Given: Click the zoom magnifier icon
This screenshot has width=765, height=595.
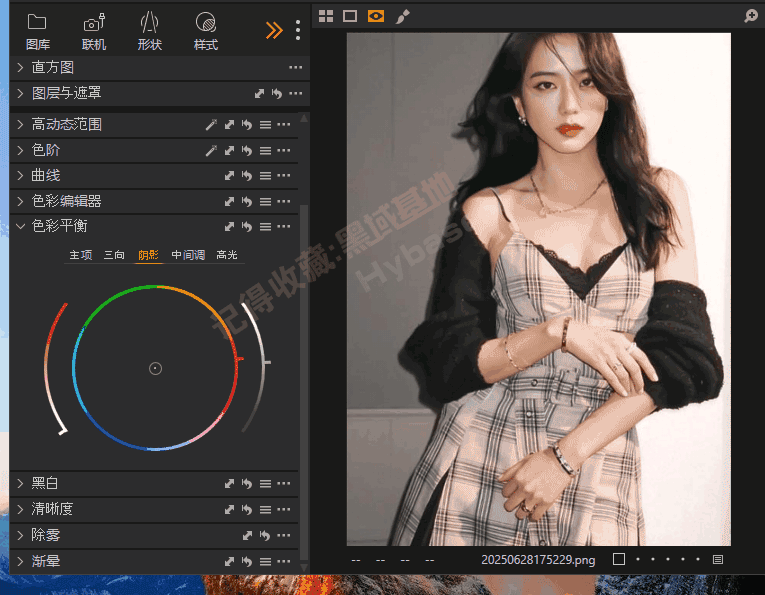Looking at the screenshot, I should pos(751,16).
